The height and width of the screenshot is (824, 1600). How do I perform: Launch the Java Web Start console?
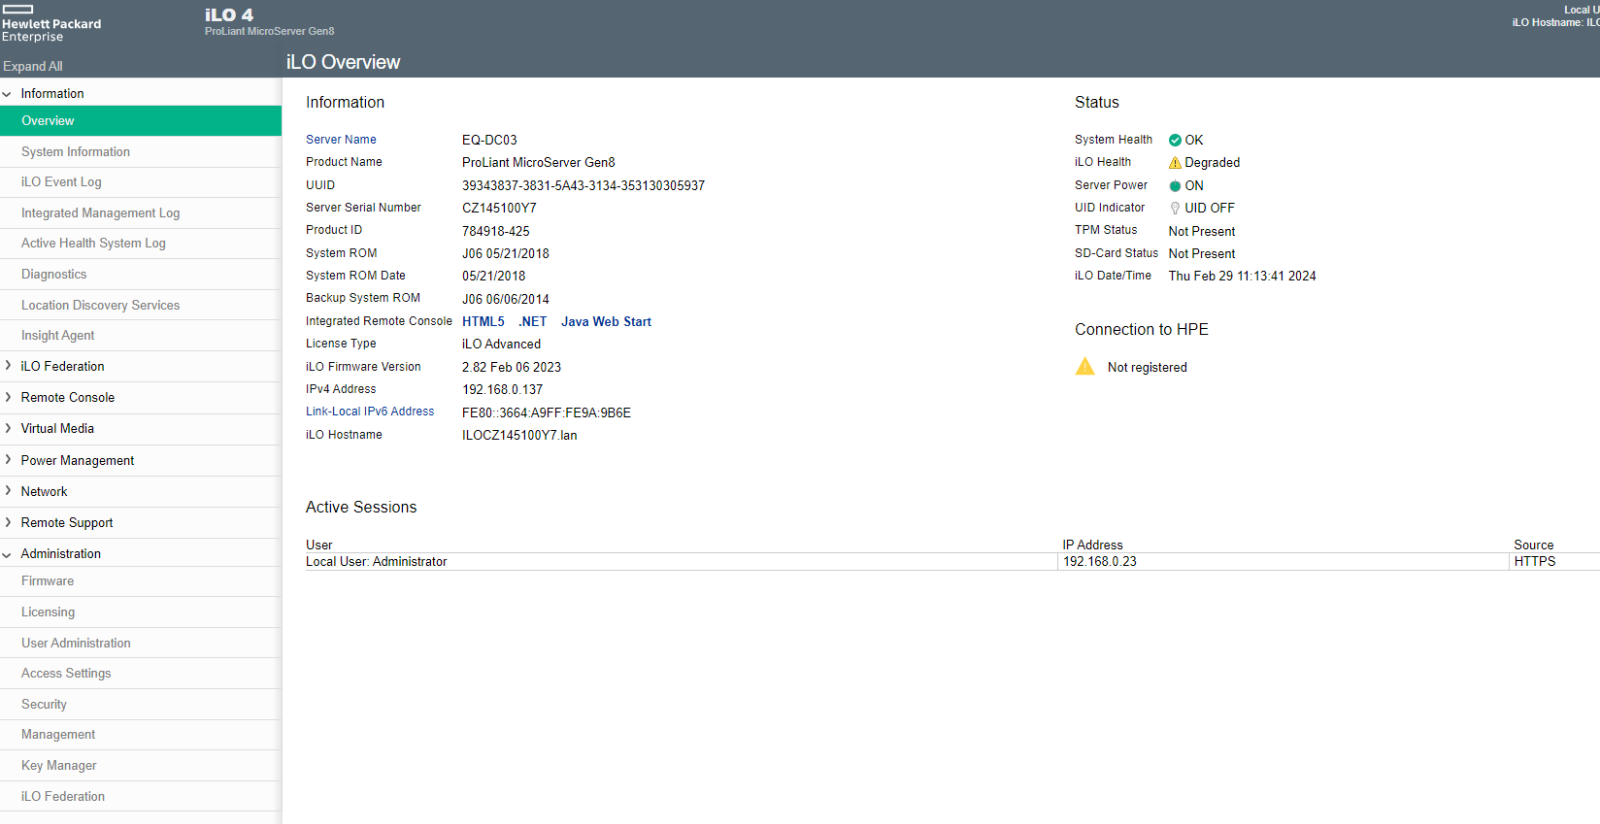point(606,322)
